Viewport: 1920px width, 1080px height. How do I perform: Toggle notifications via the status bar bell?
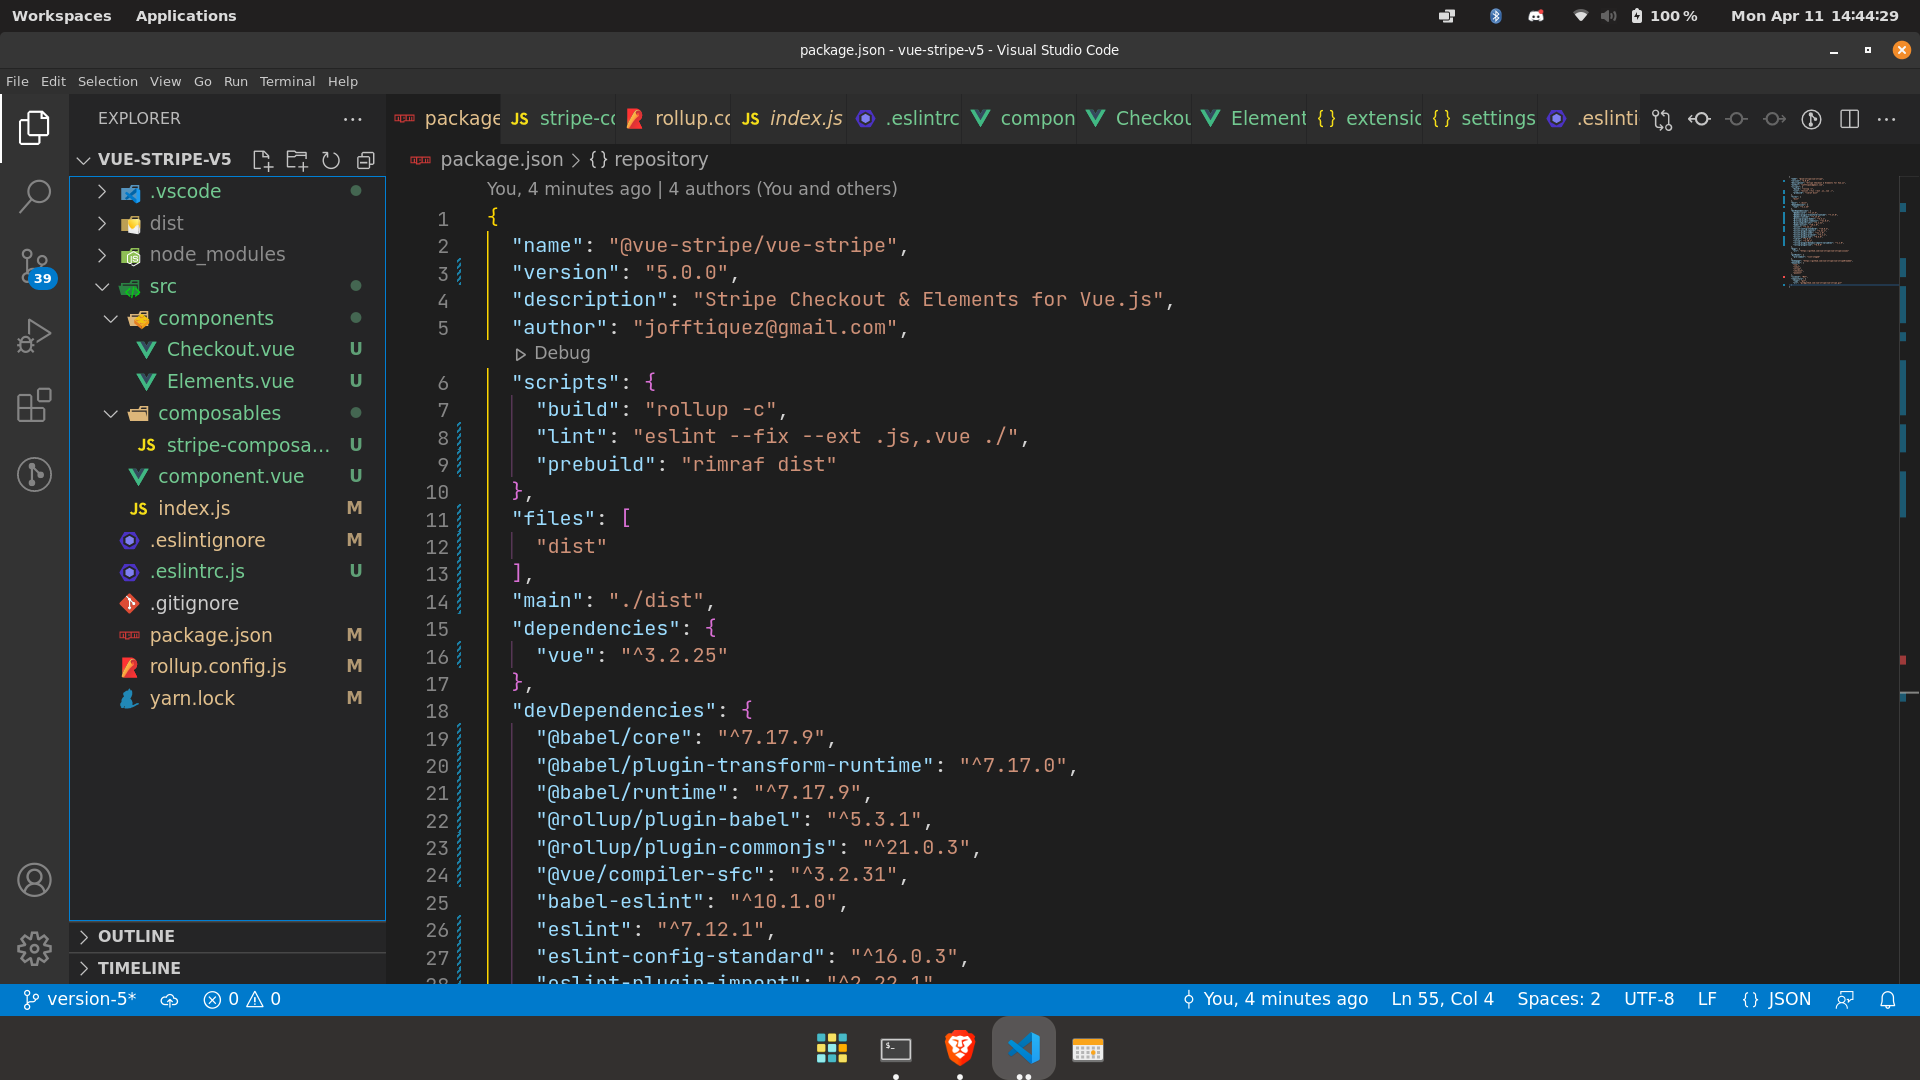(1888, 999)
